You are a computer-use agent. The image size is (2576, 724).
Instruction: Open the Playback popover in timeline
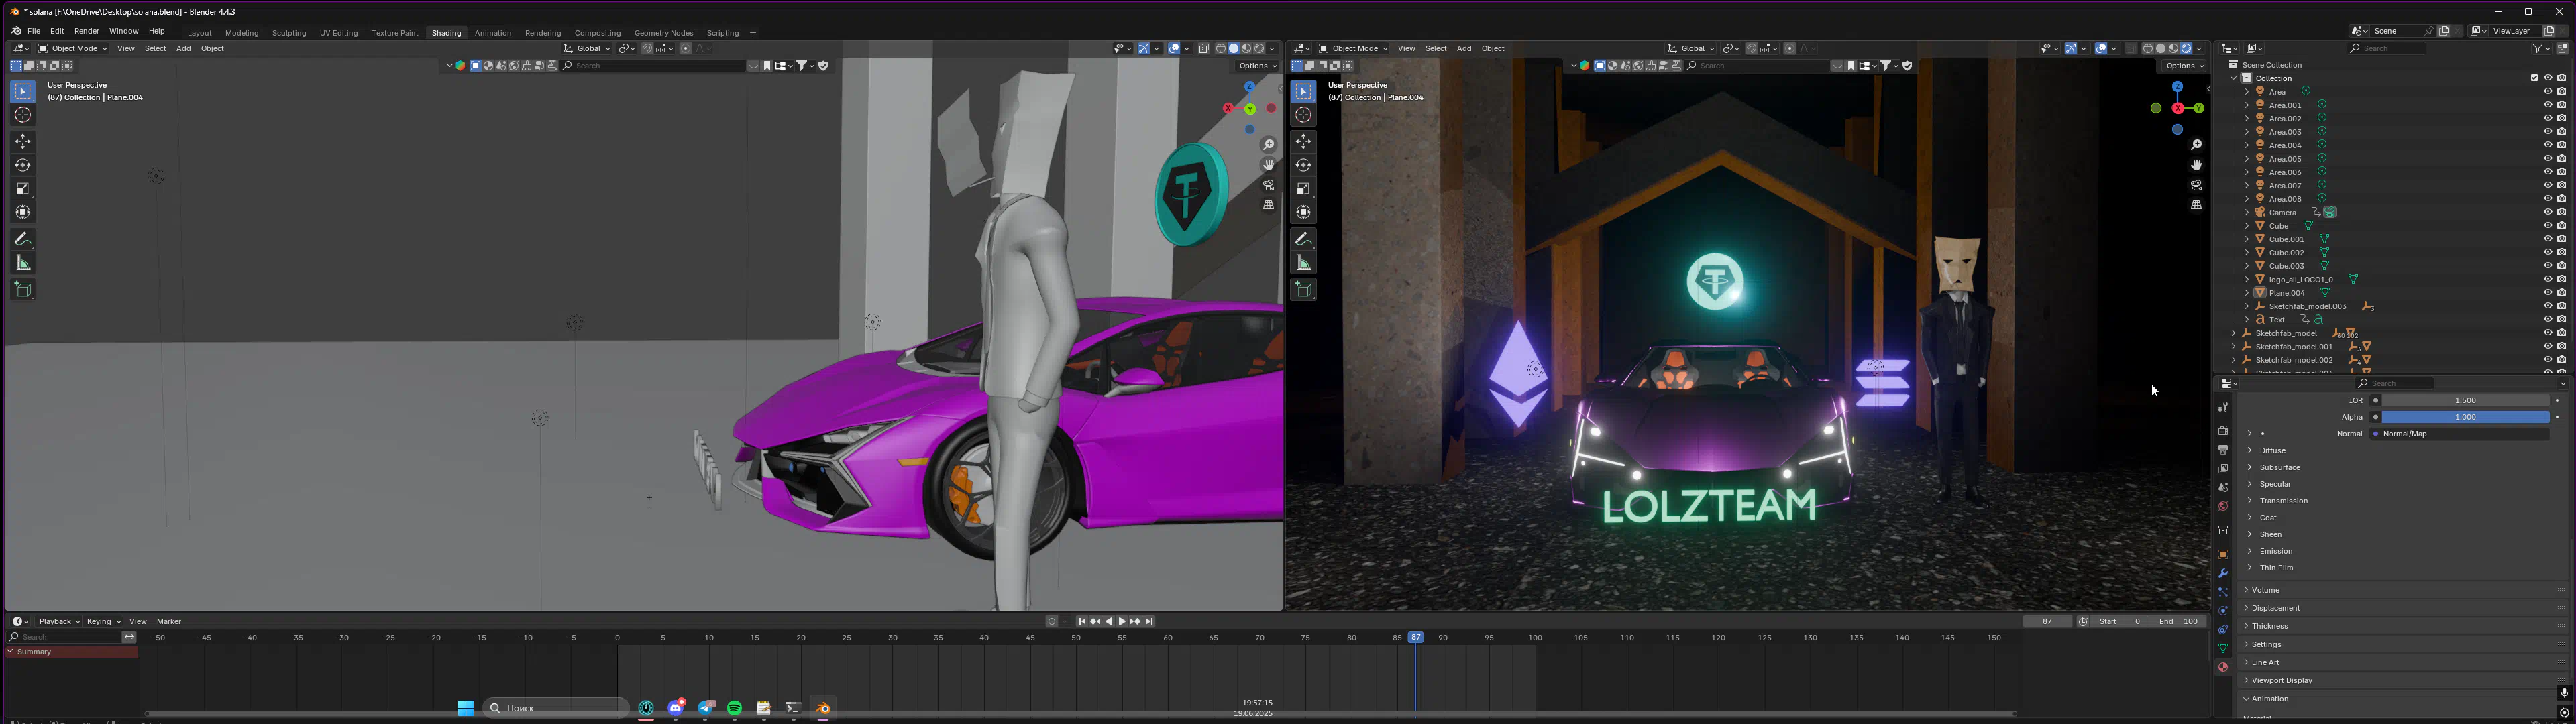(59, 622)
